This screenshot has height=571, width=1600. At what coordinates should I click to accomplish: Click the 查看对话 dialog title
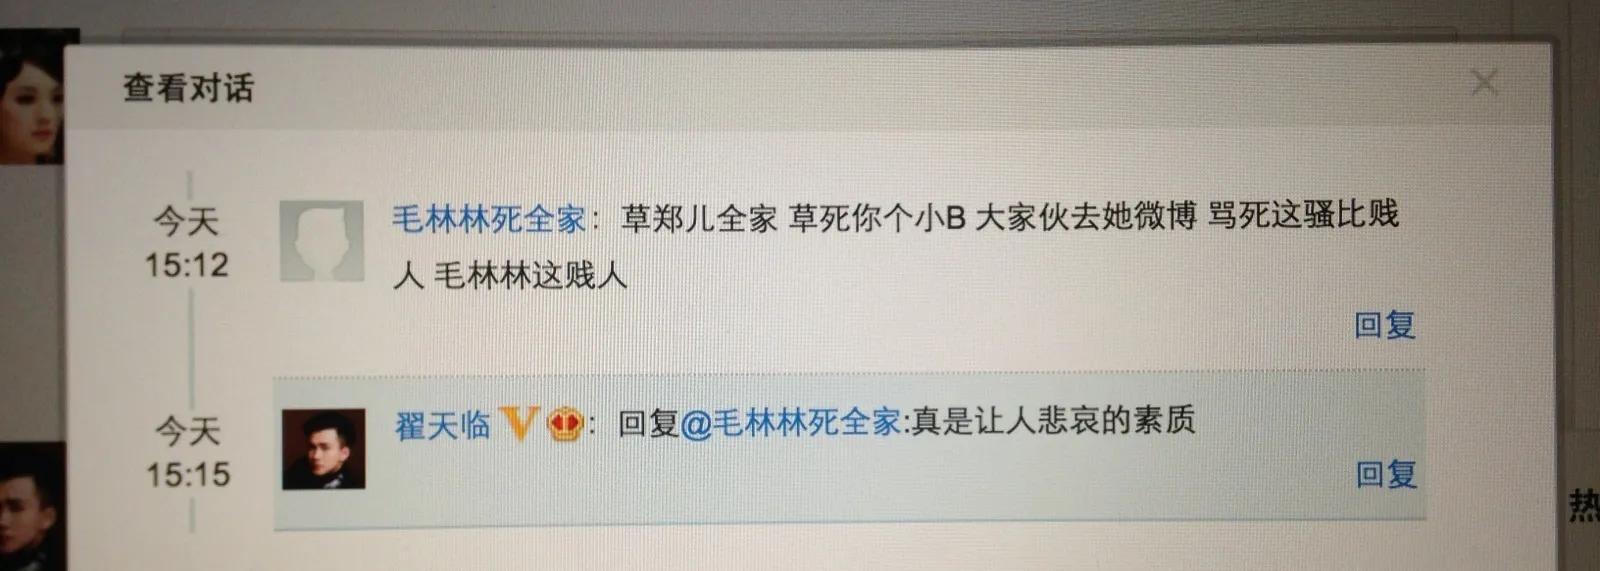pyautogui.click(x=188, y=88)
